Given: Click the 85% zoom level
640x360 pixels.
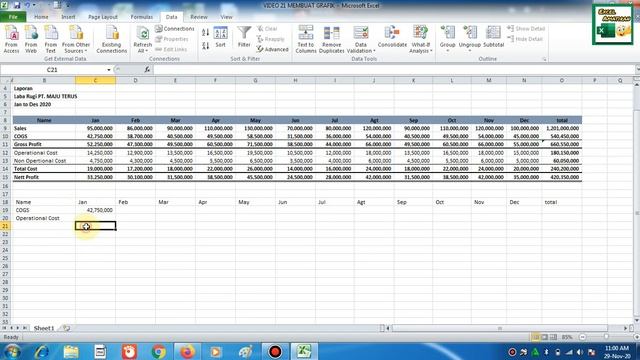Looking at the screenshot, I should pyautogui.click(x=567, y=337).
